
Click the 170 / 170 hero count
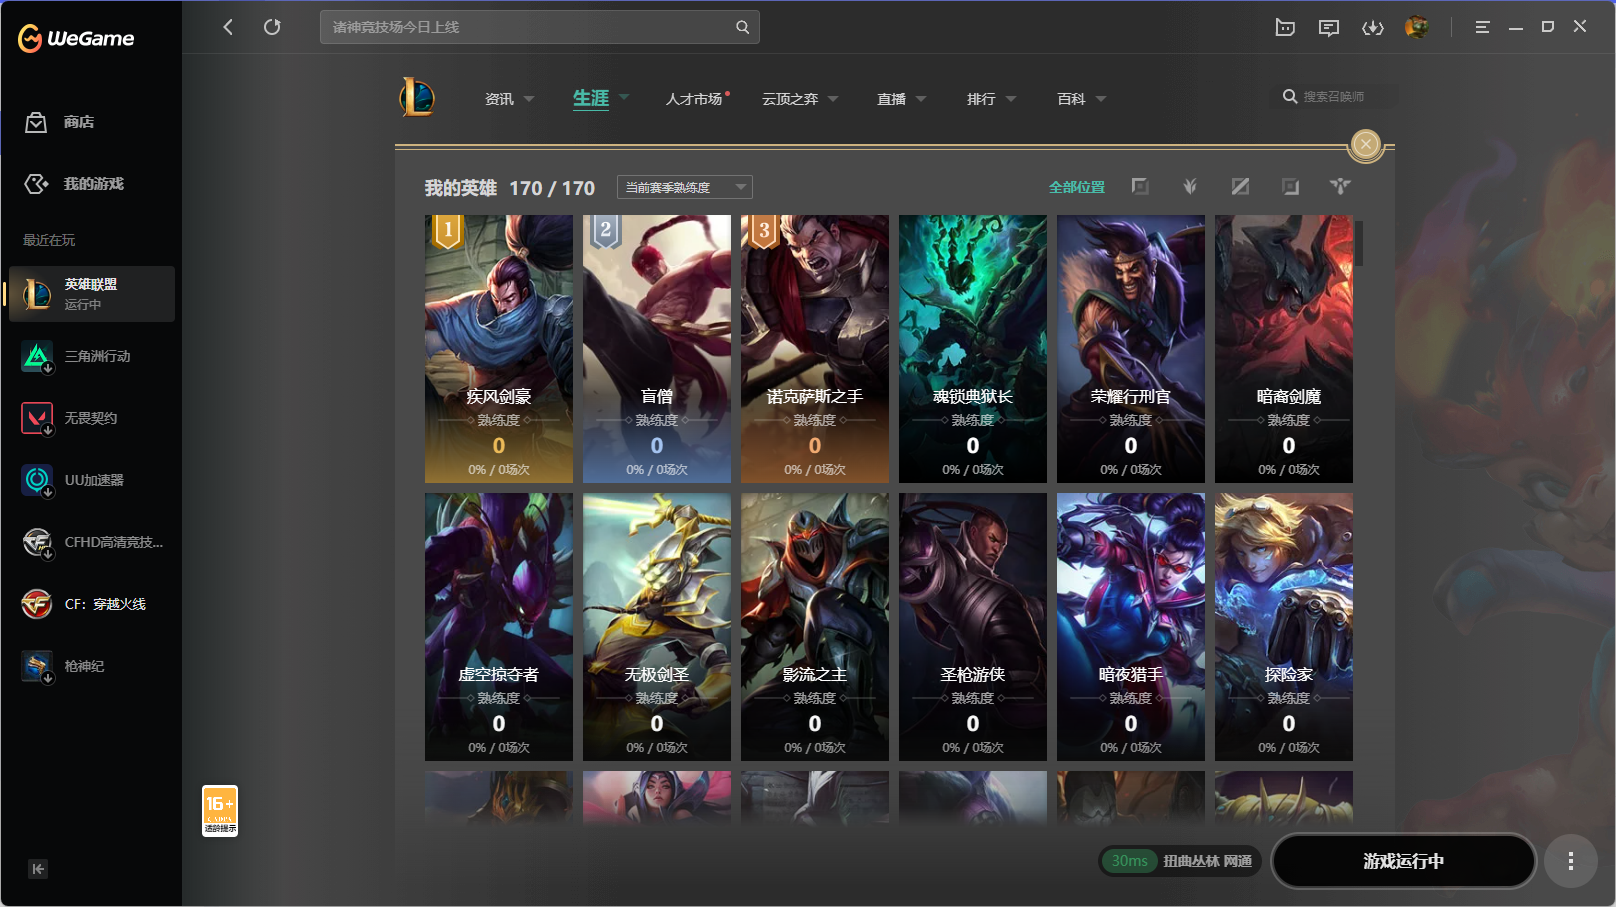click(x=552, y=188)
